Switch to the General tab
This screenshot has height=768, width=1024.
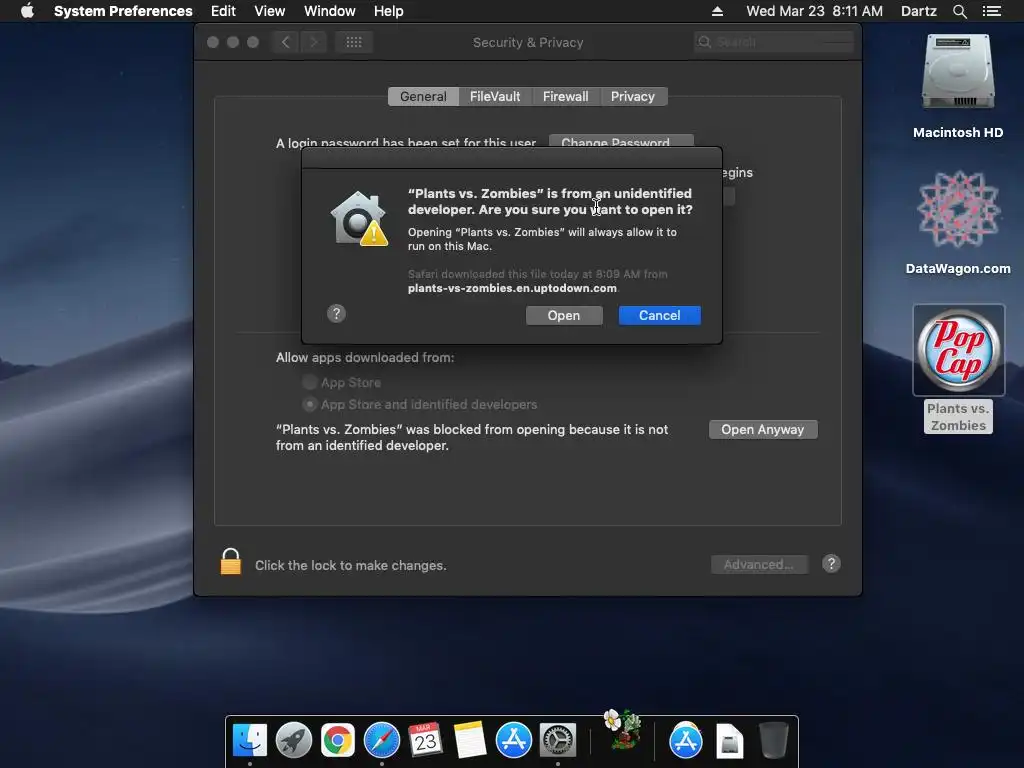(x=423, y=96)
